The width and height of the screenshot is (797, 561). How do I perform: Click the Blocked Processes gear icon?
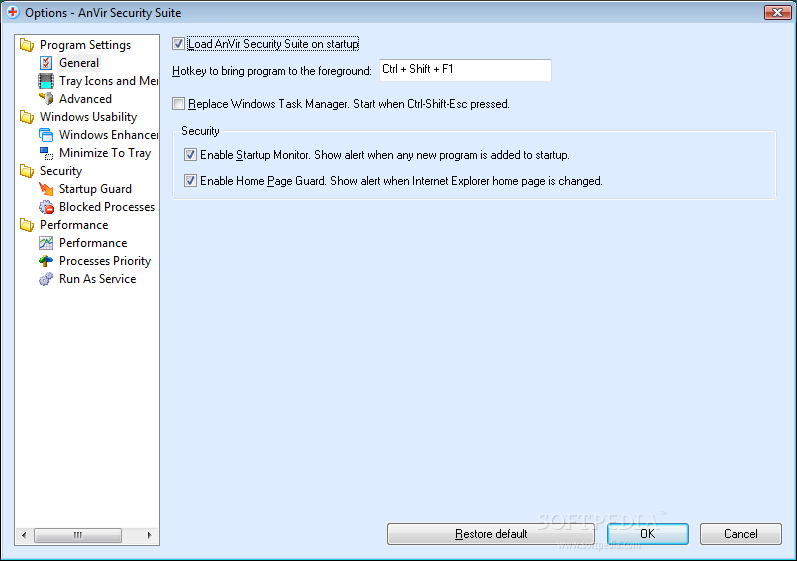[x=46, y=207]
